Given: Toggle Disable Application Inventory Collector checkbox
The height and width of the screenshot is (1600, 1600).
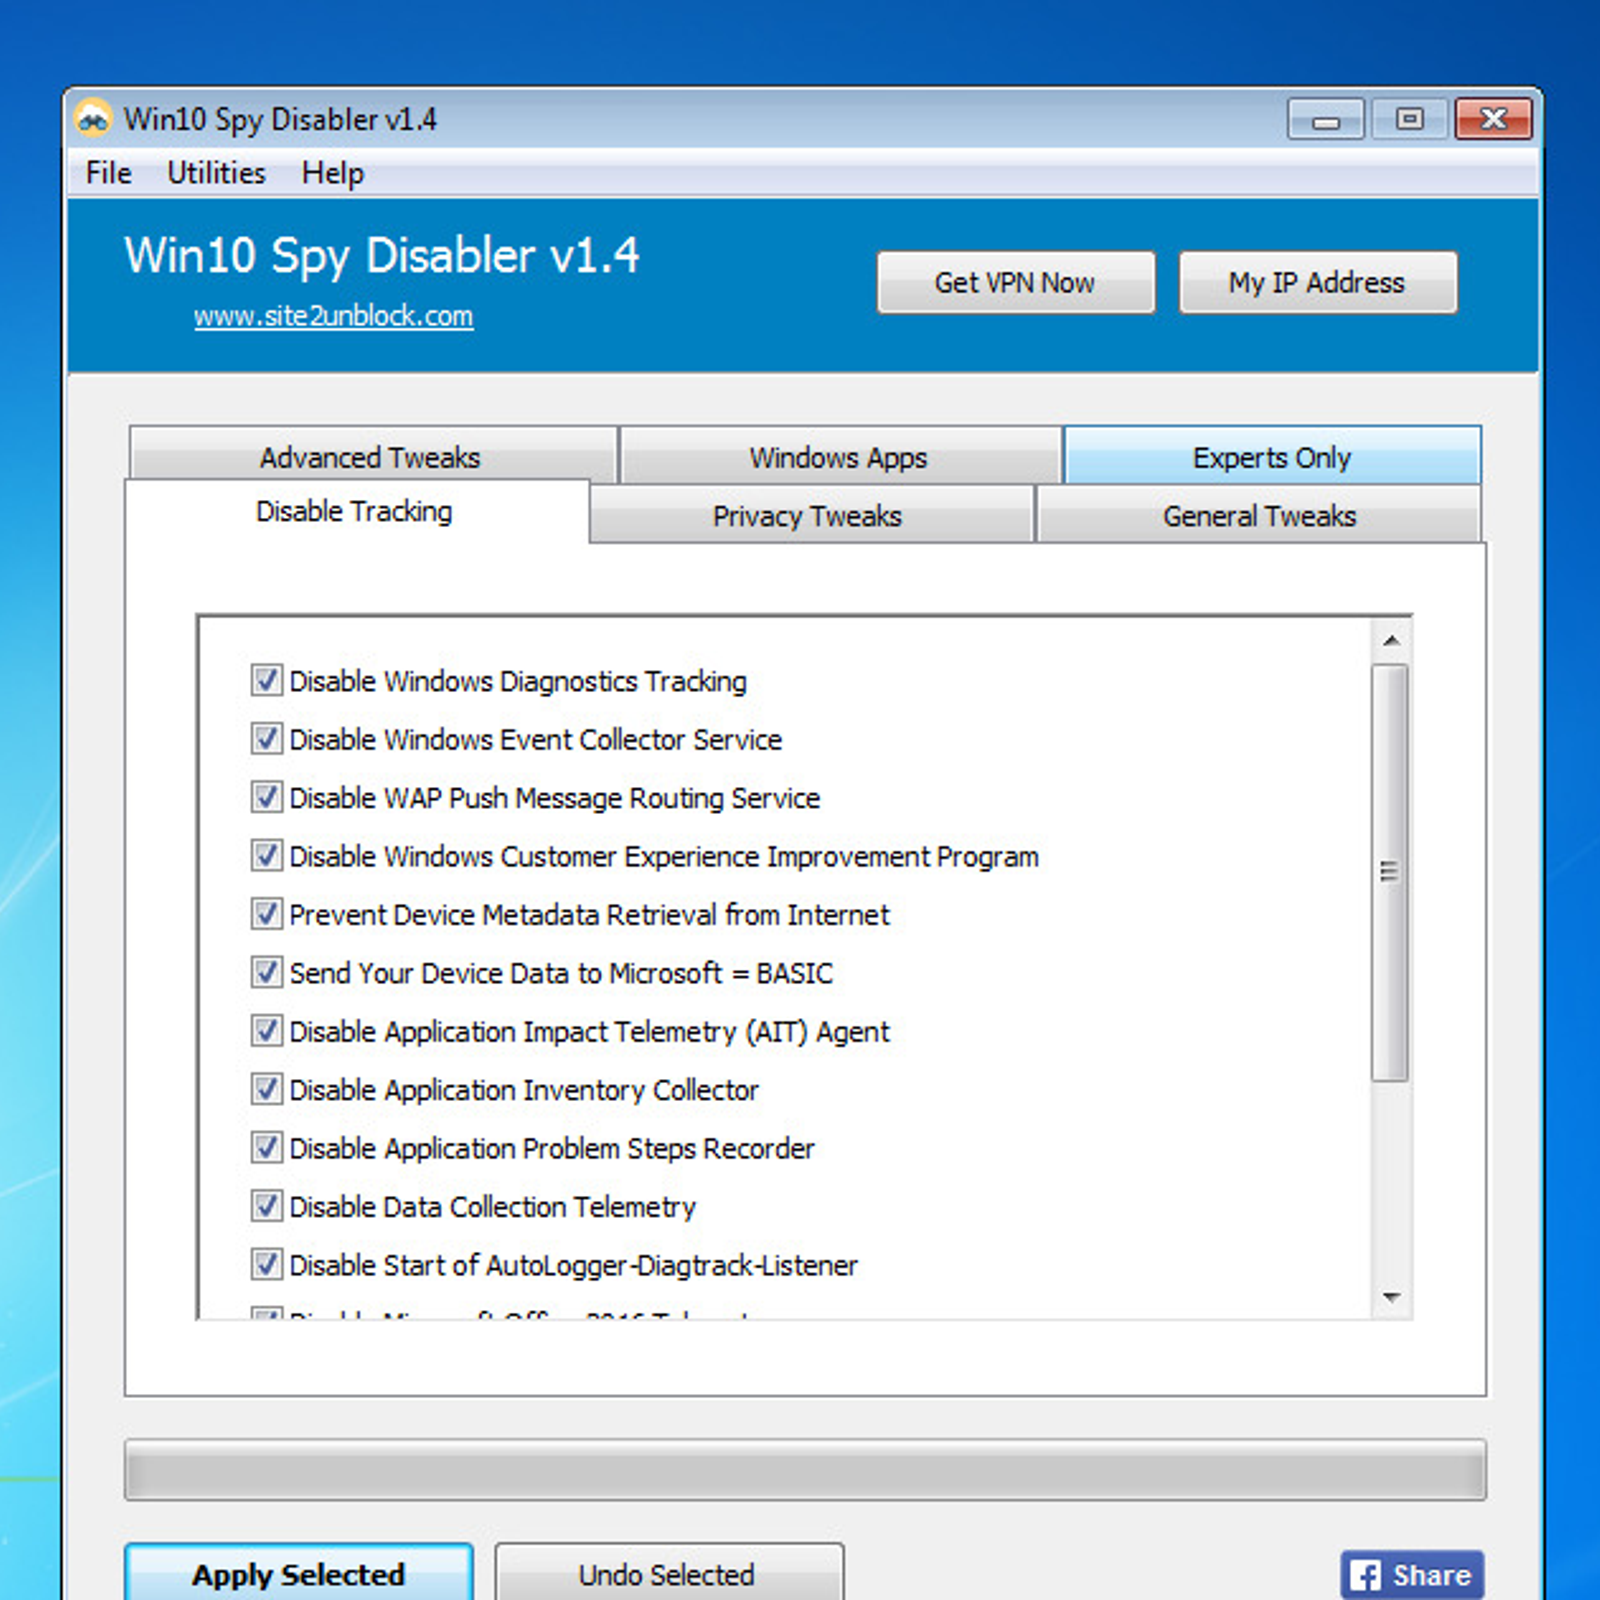Looking at the screenshot, I should pos(266,1089).
